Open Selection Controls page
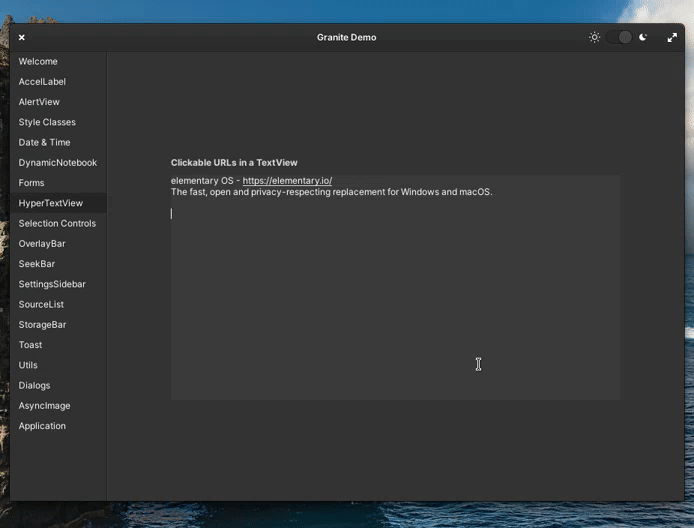Image resolution: width=694 pixels, height=528 pixels. coord(57,224)
